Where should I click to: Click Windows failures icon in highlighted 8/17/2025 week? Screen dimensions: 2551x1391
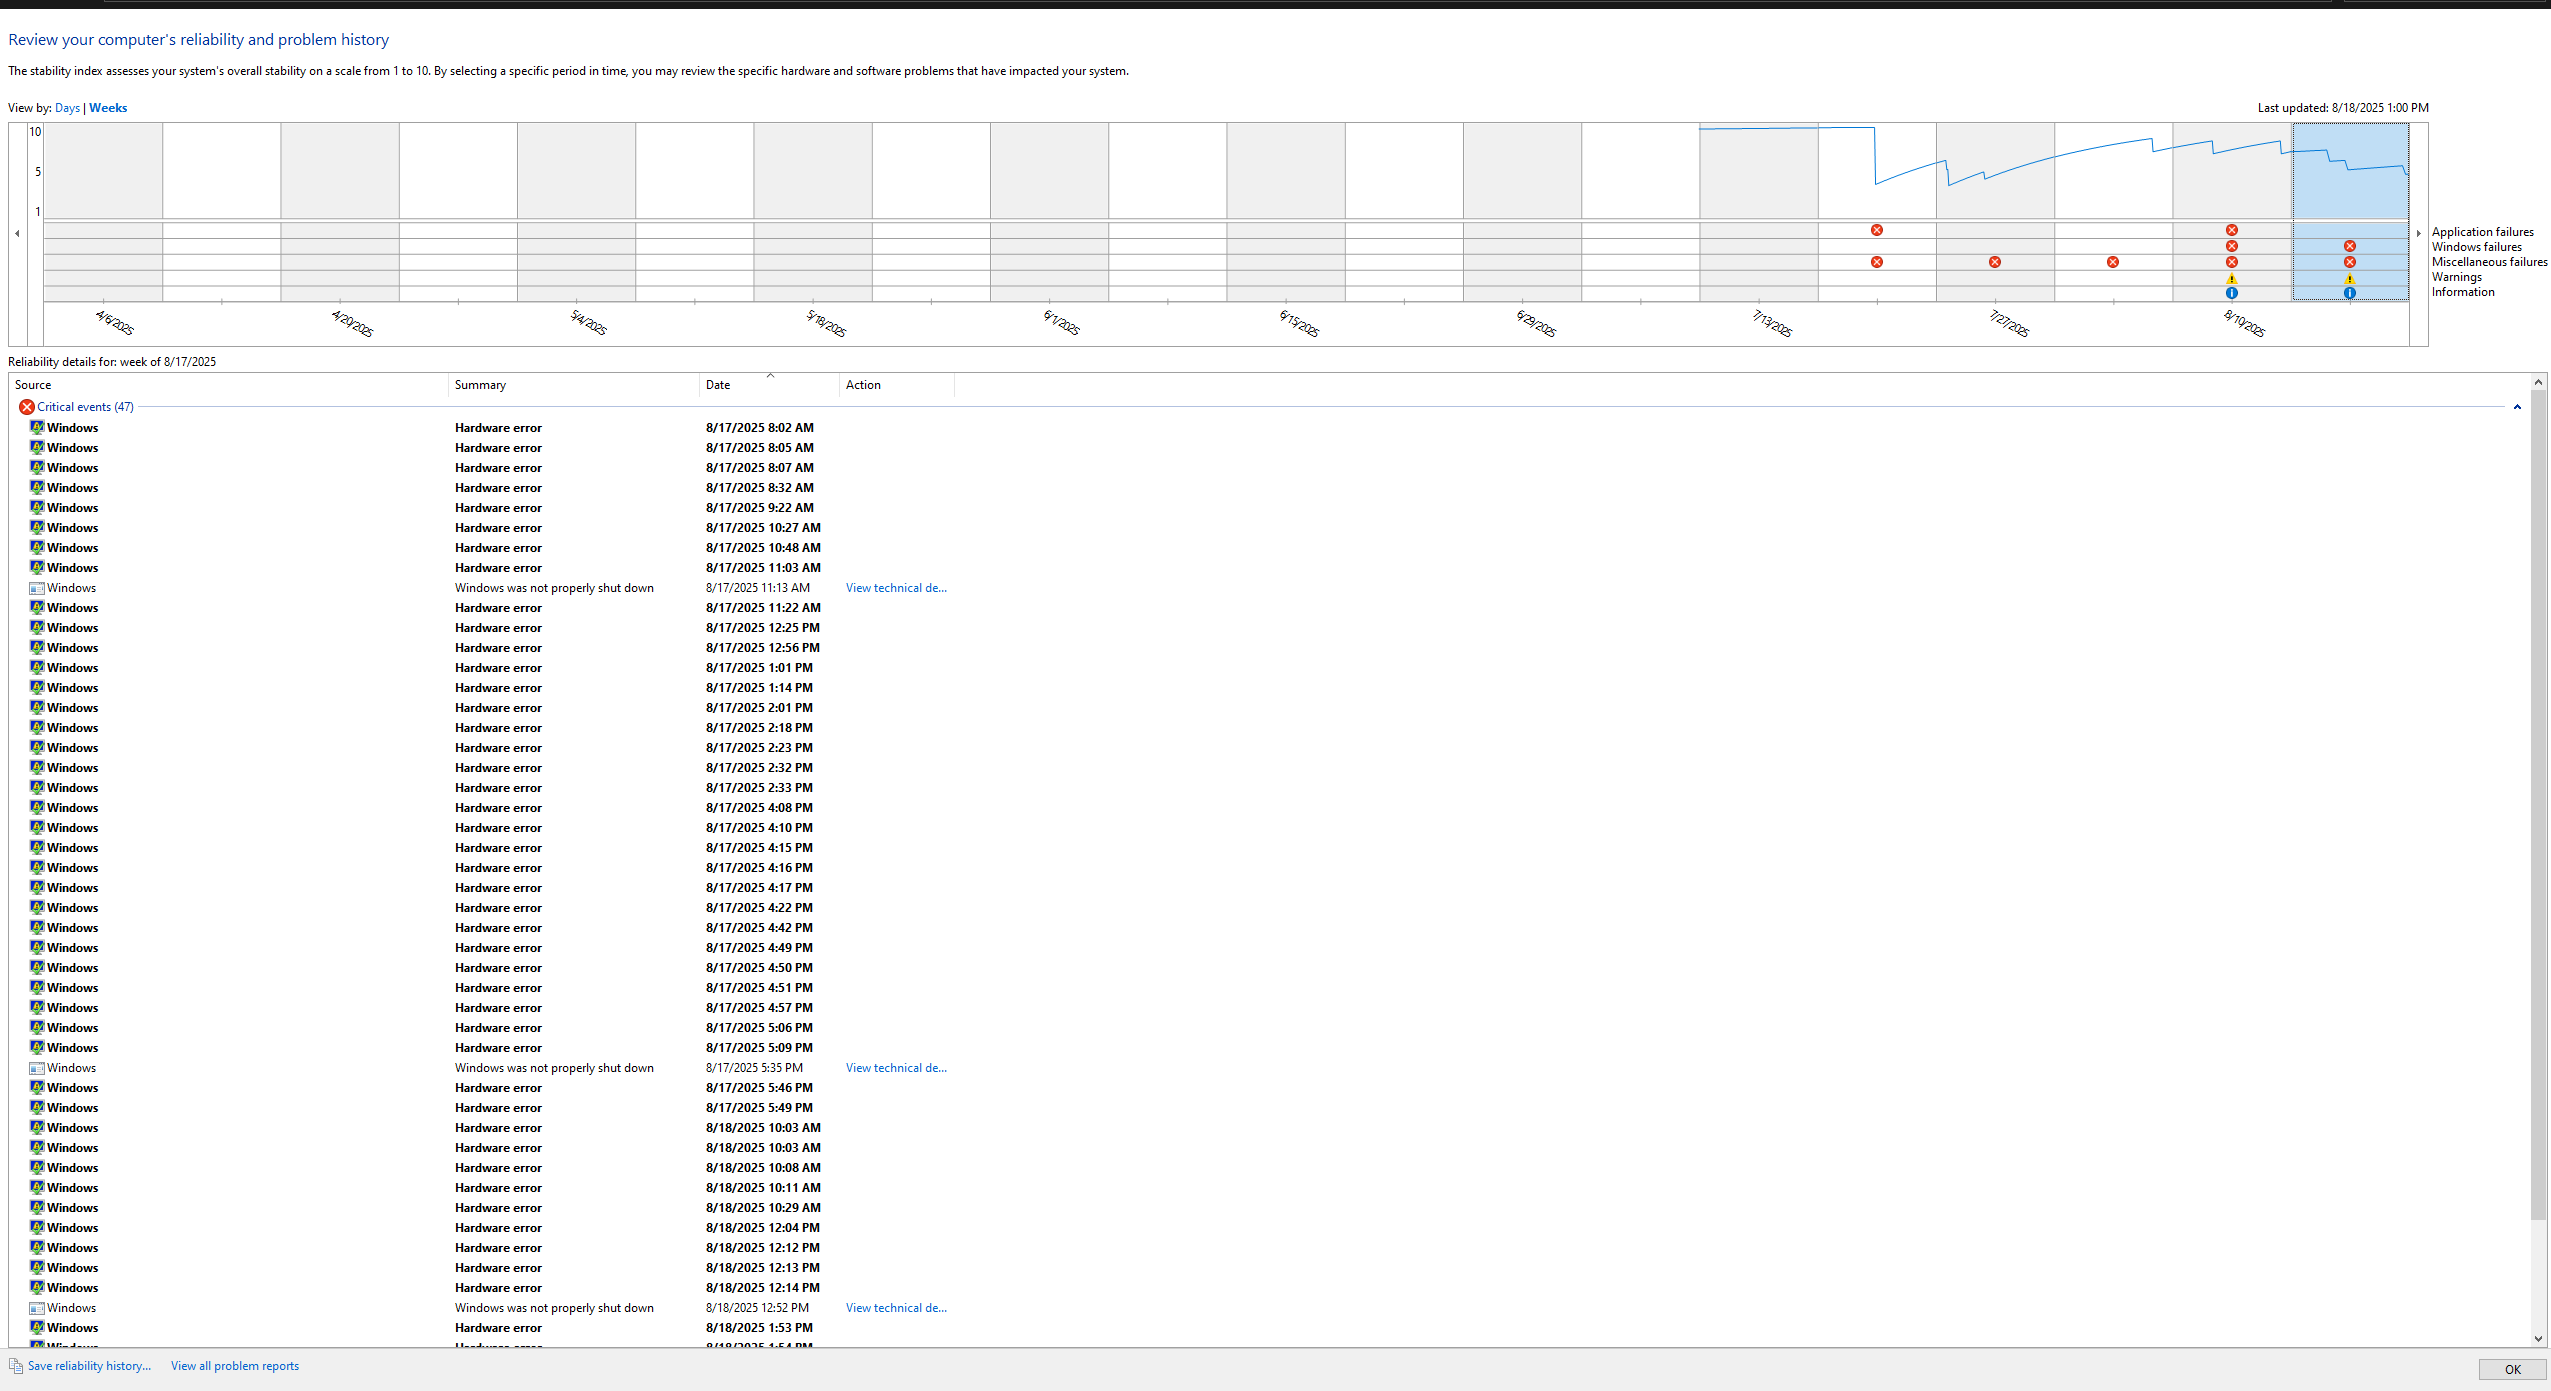click(x=2350, y=246)
